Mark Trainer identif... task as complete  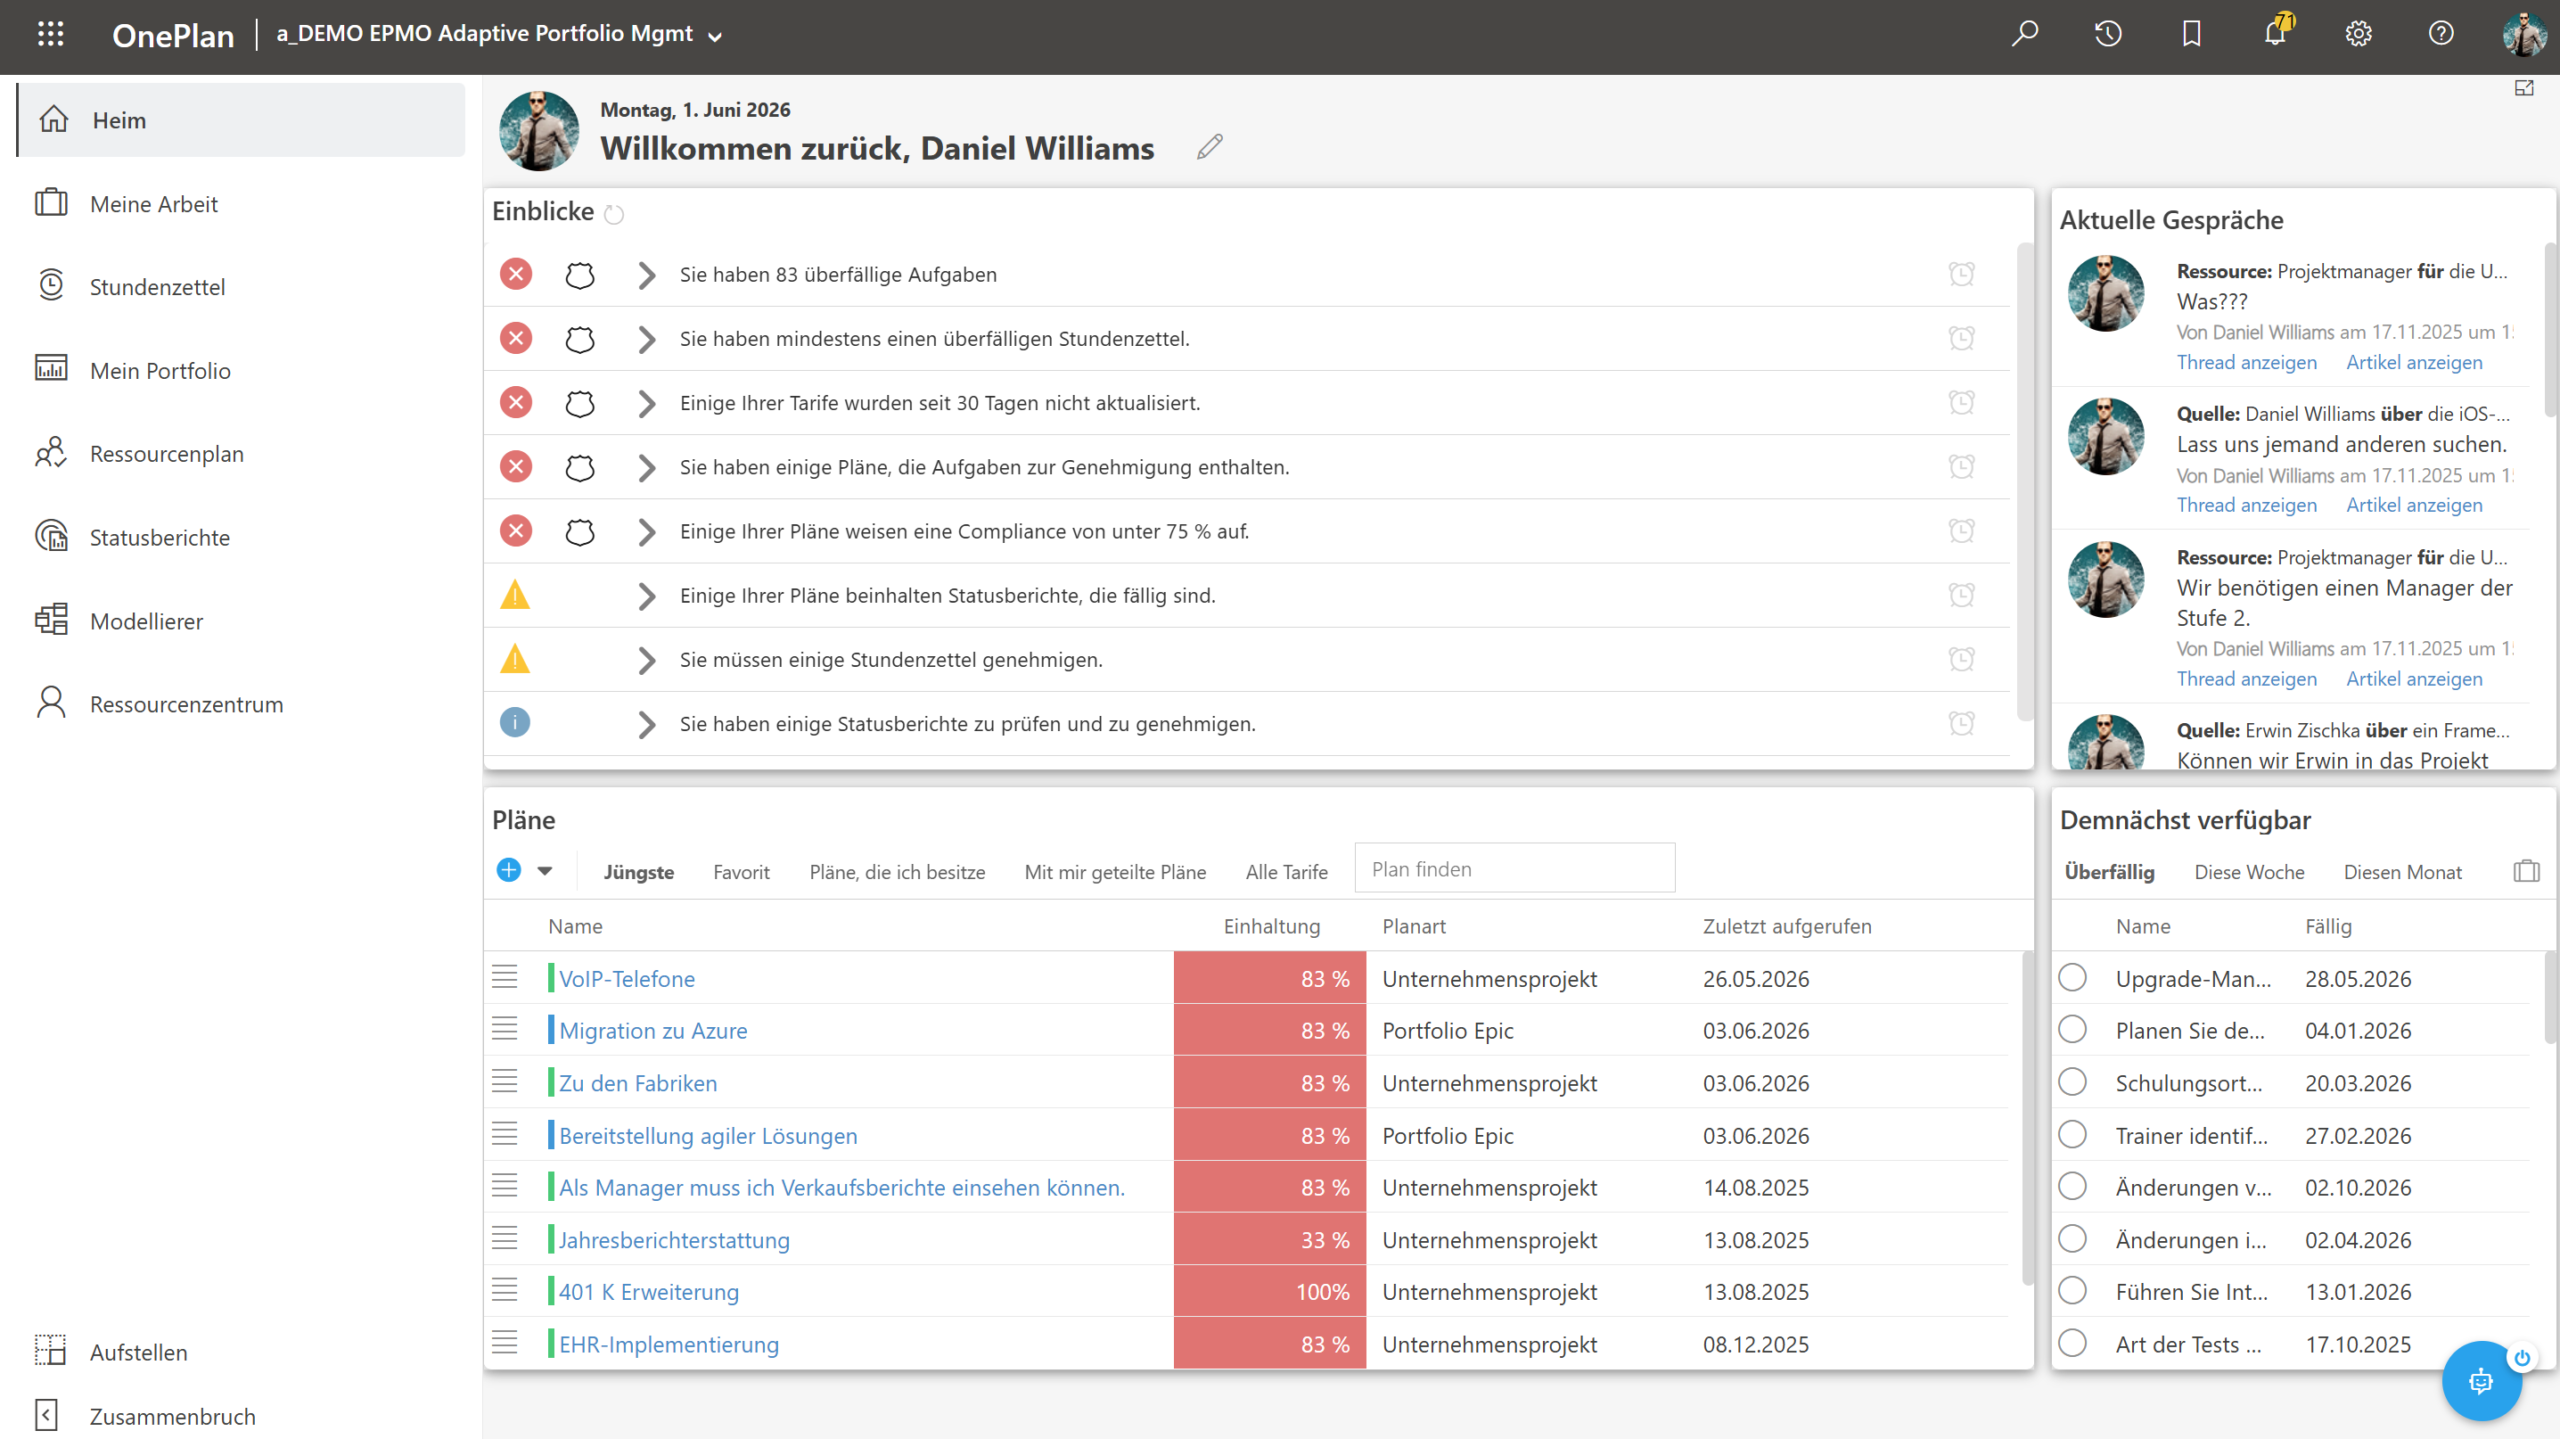(x=2072, y=1134)
